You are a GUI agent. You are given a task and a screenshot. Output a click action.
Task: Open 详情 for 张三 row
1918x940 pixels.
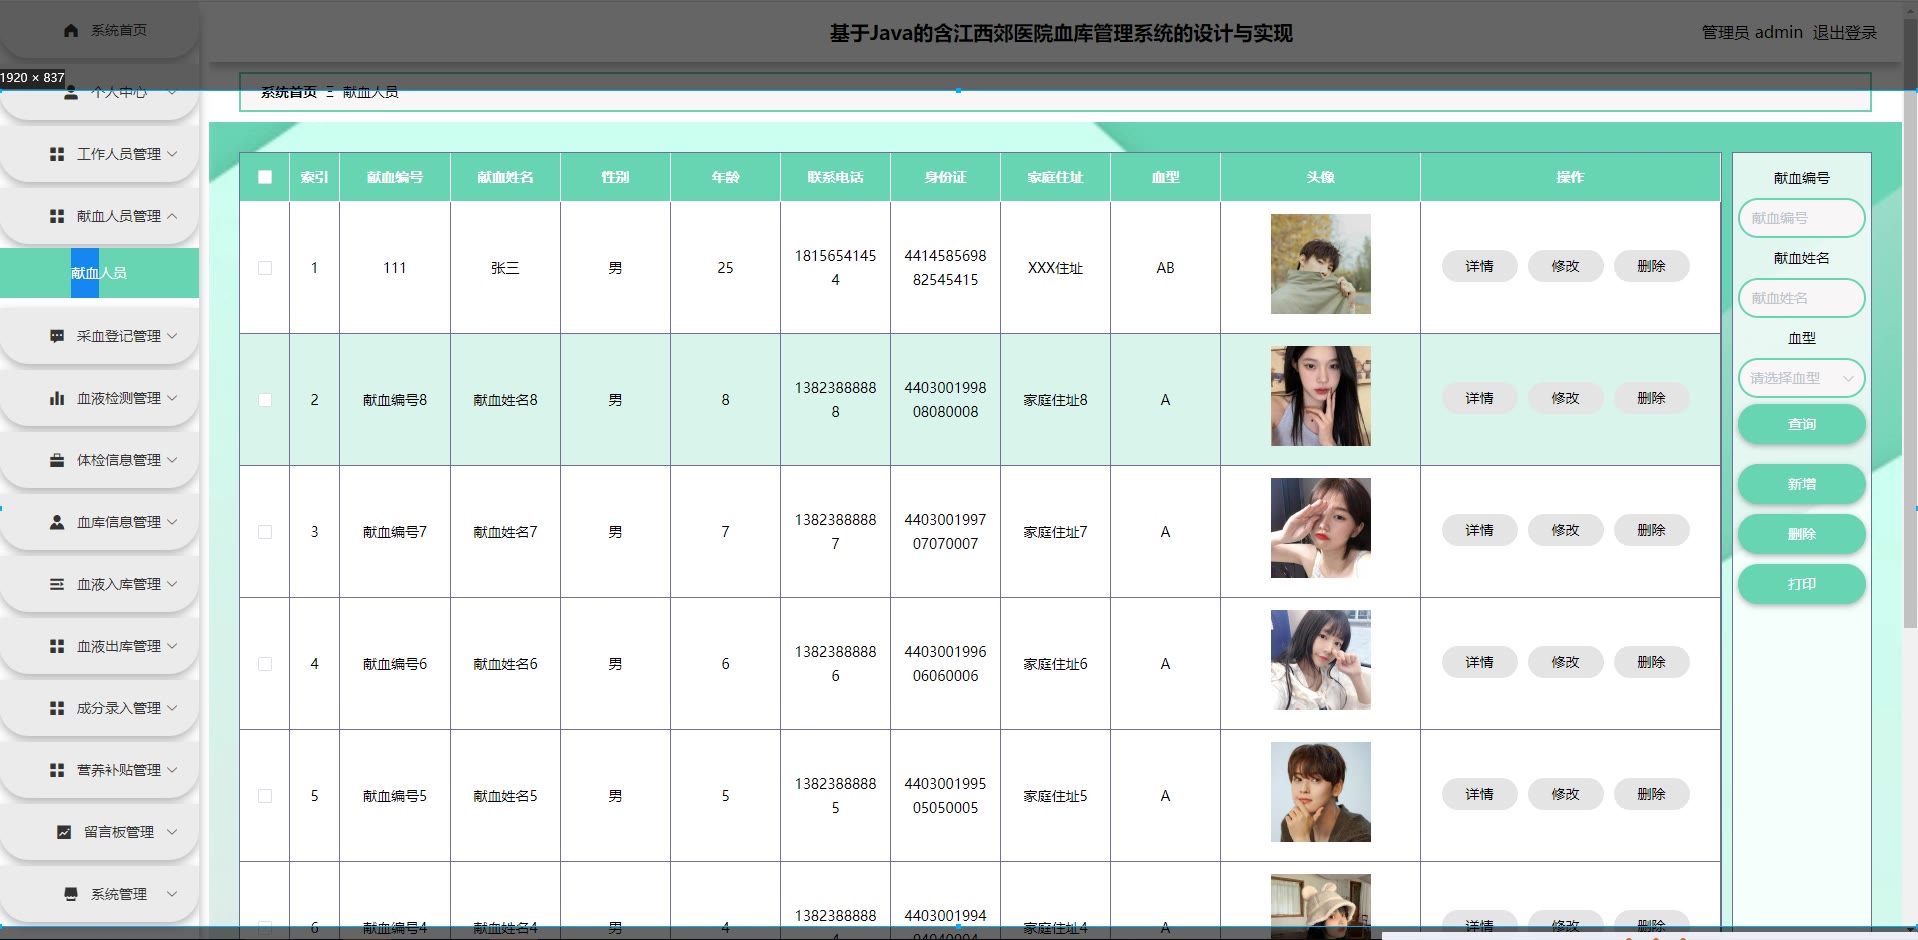1479,266
